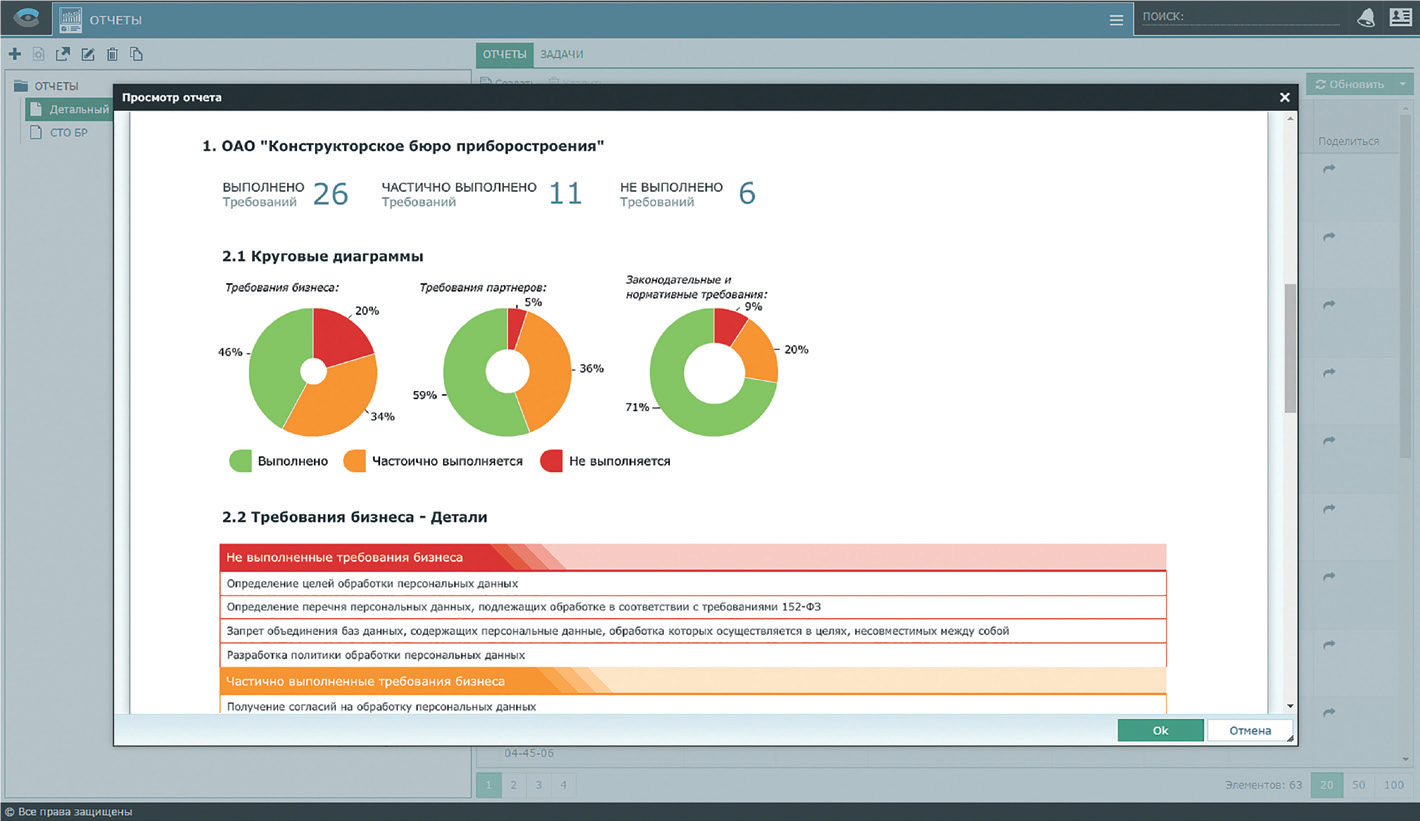Image resolution: width=1420 pixels, height=821 pixels.
Task: Click the Просмотр отчета dialog title
Action: pyautogui.click(x=172, y=97)
